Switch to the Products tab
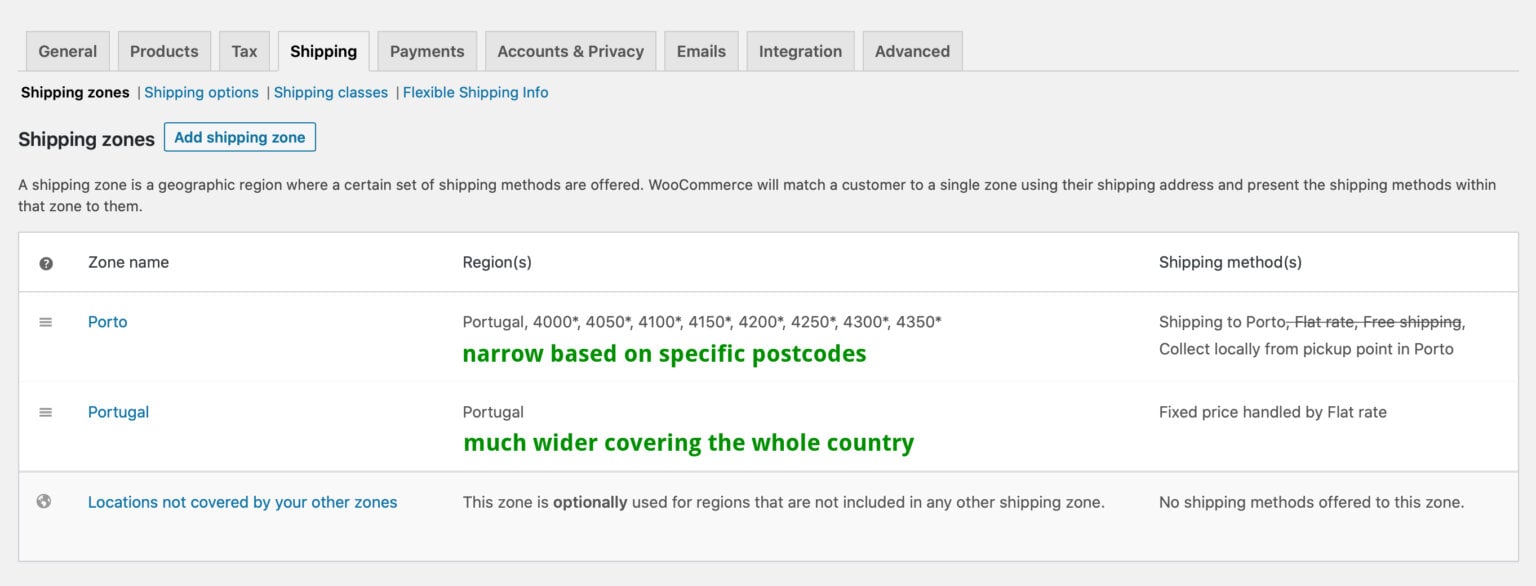Screen dimensions: 1536x586 (x=164, y=51)
